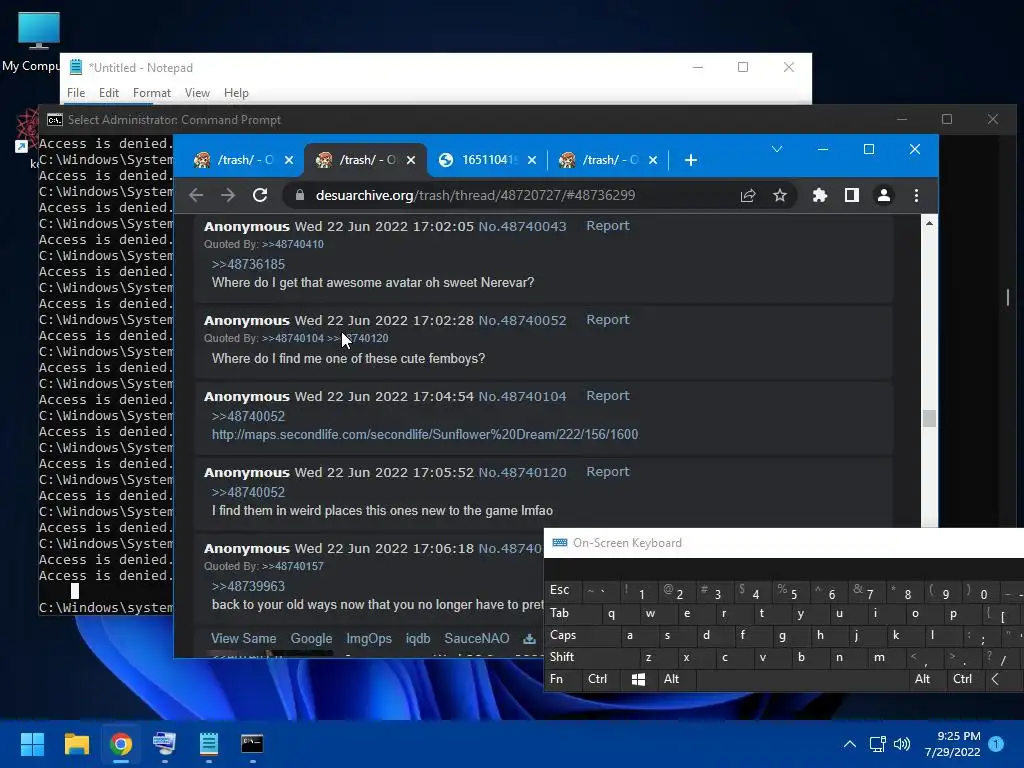The height and width of the screenshot is (768, 1024).
Task: Click post number No.48740043
Action: coord(522,226)
